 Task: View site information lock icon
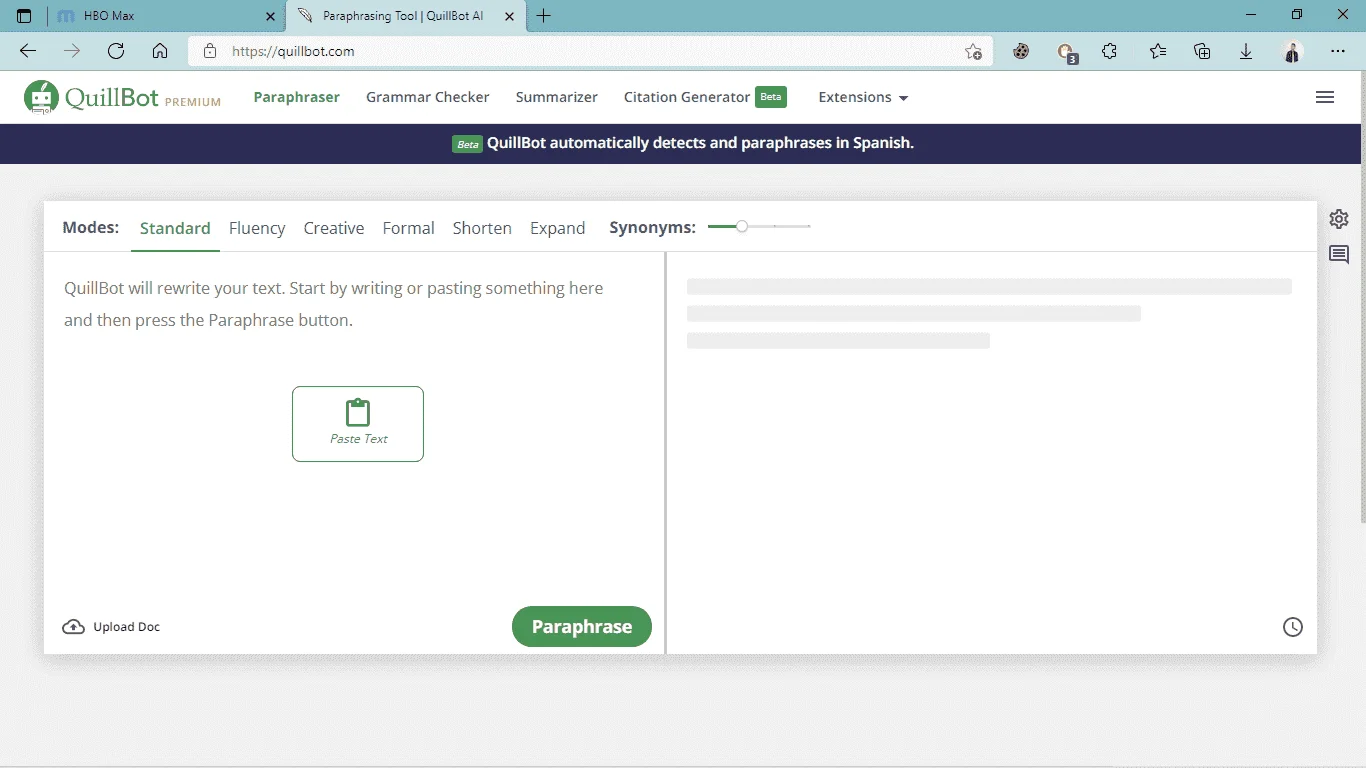pos(210,51)
